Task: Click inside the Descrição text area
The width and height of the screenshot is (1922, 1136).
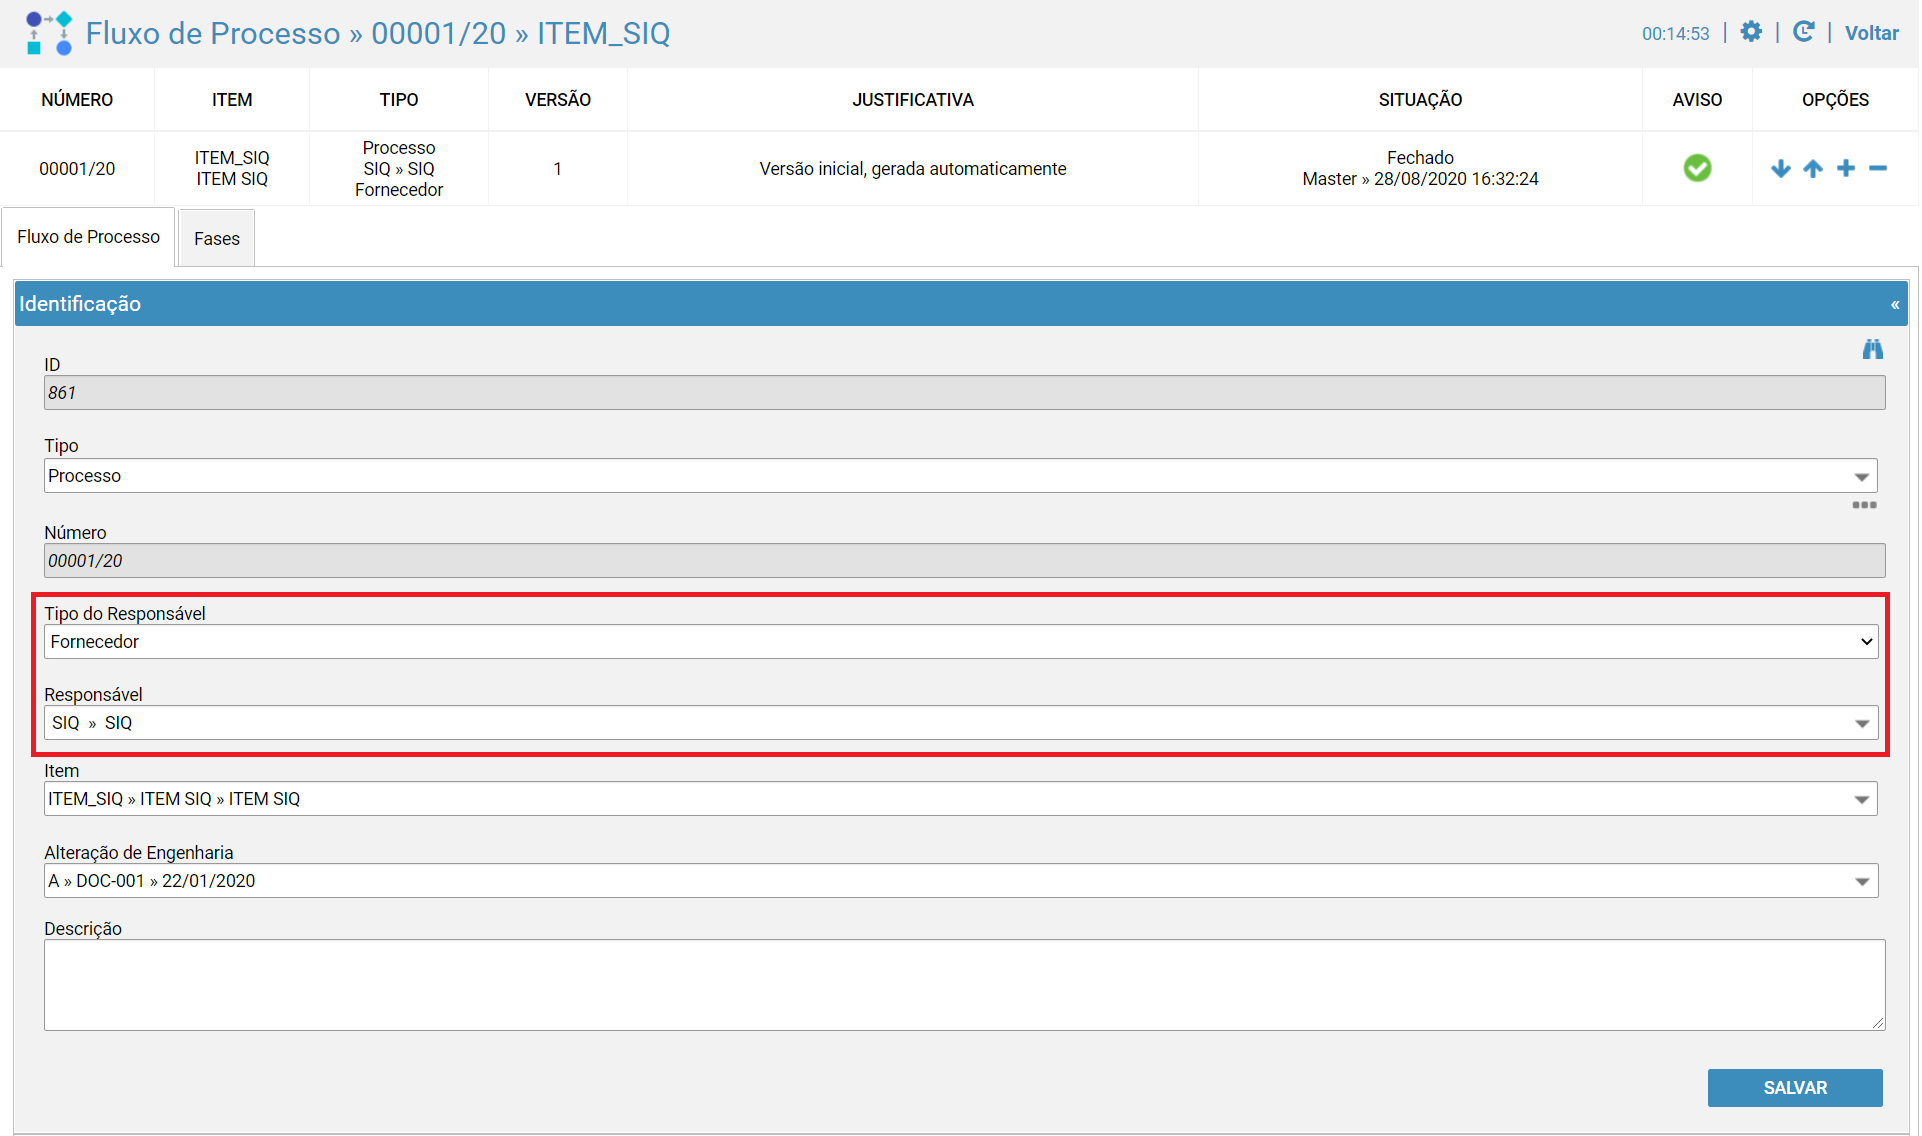Action: [965, 985]
